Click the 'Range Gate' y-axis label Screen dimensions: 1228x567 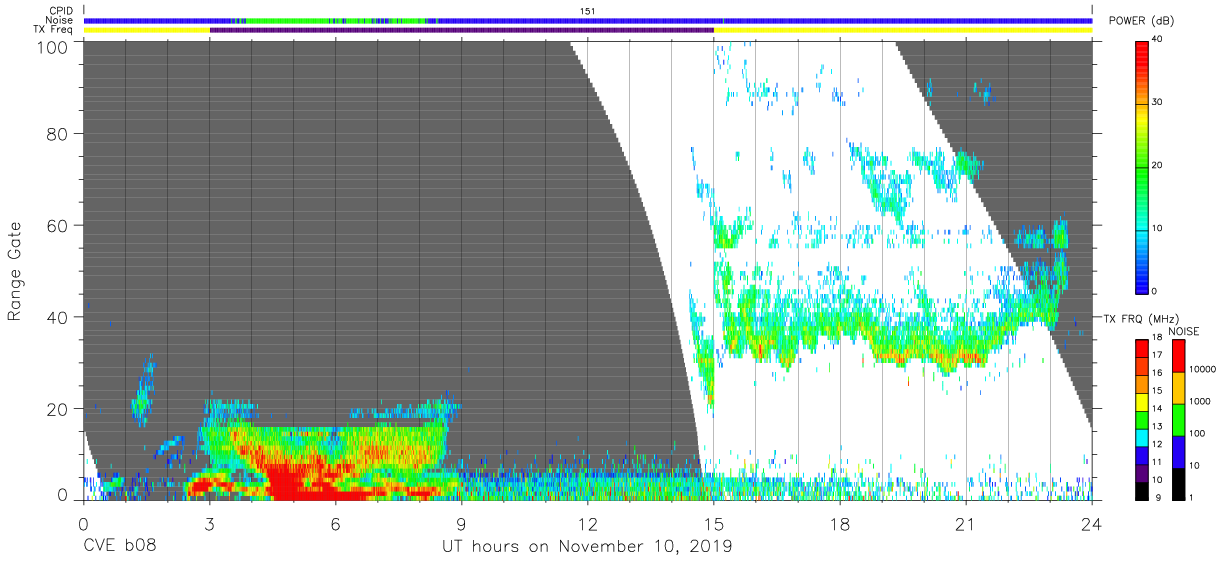(16, 271)
